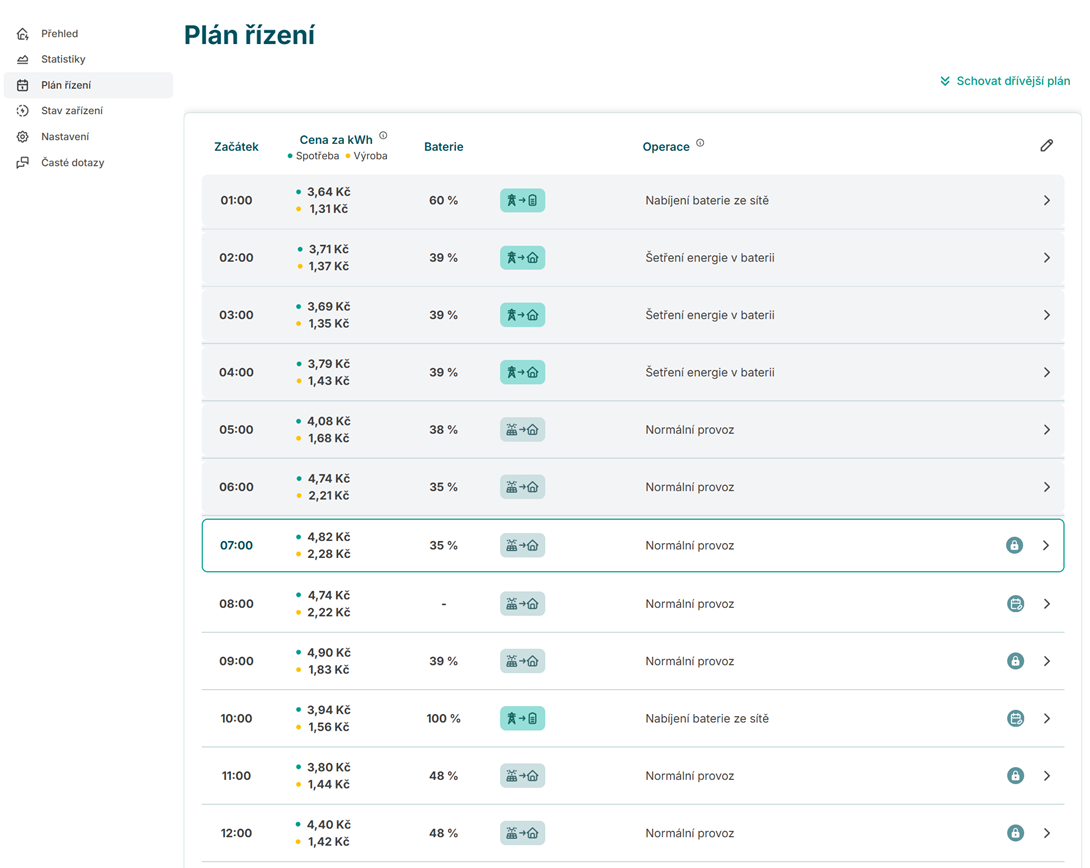Click the info icon next to Operace
Image resolution: width=1090 pixels, height=868 pixels.
(700, 143)
